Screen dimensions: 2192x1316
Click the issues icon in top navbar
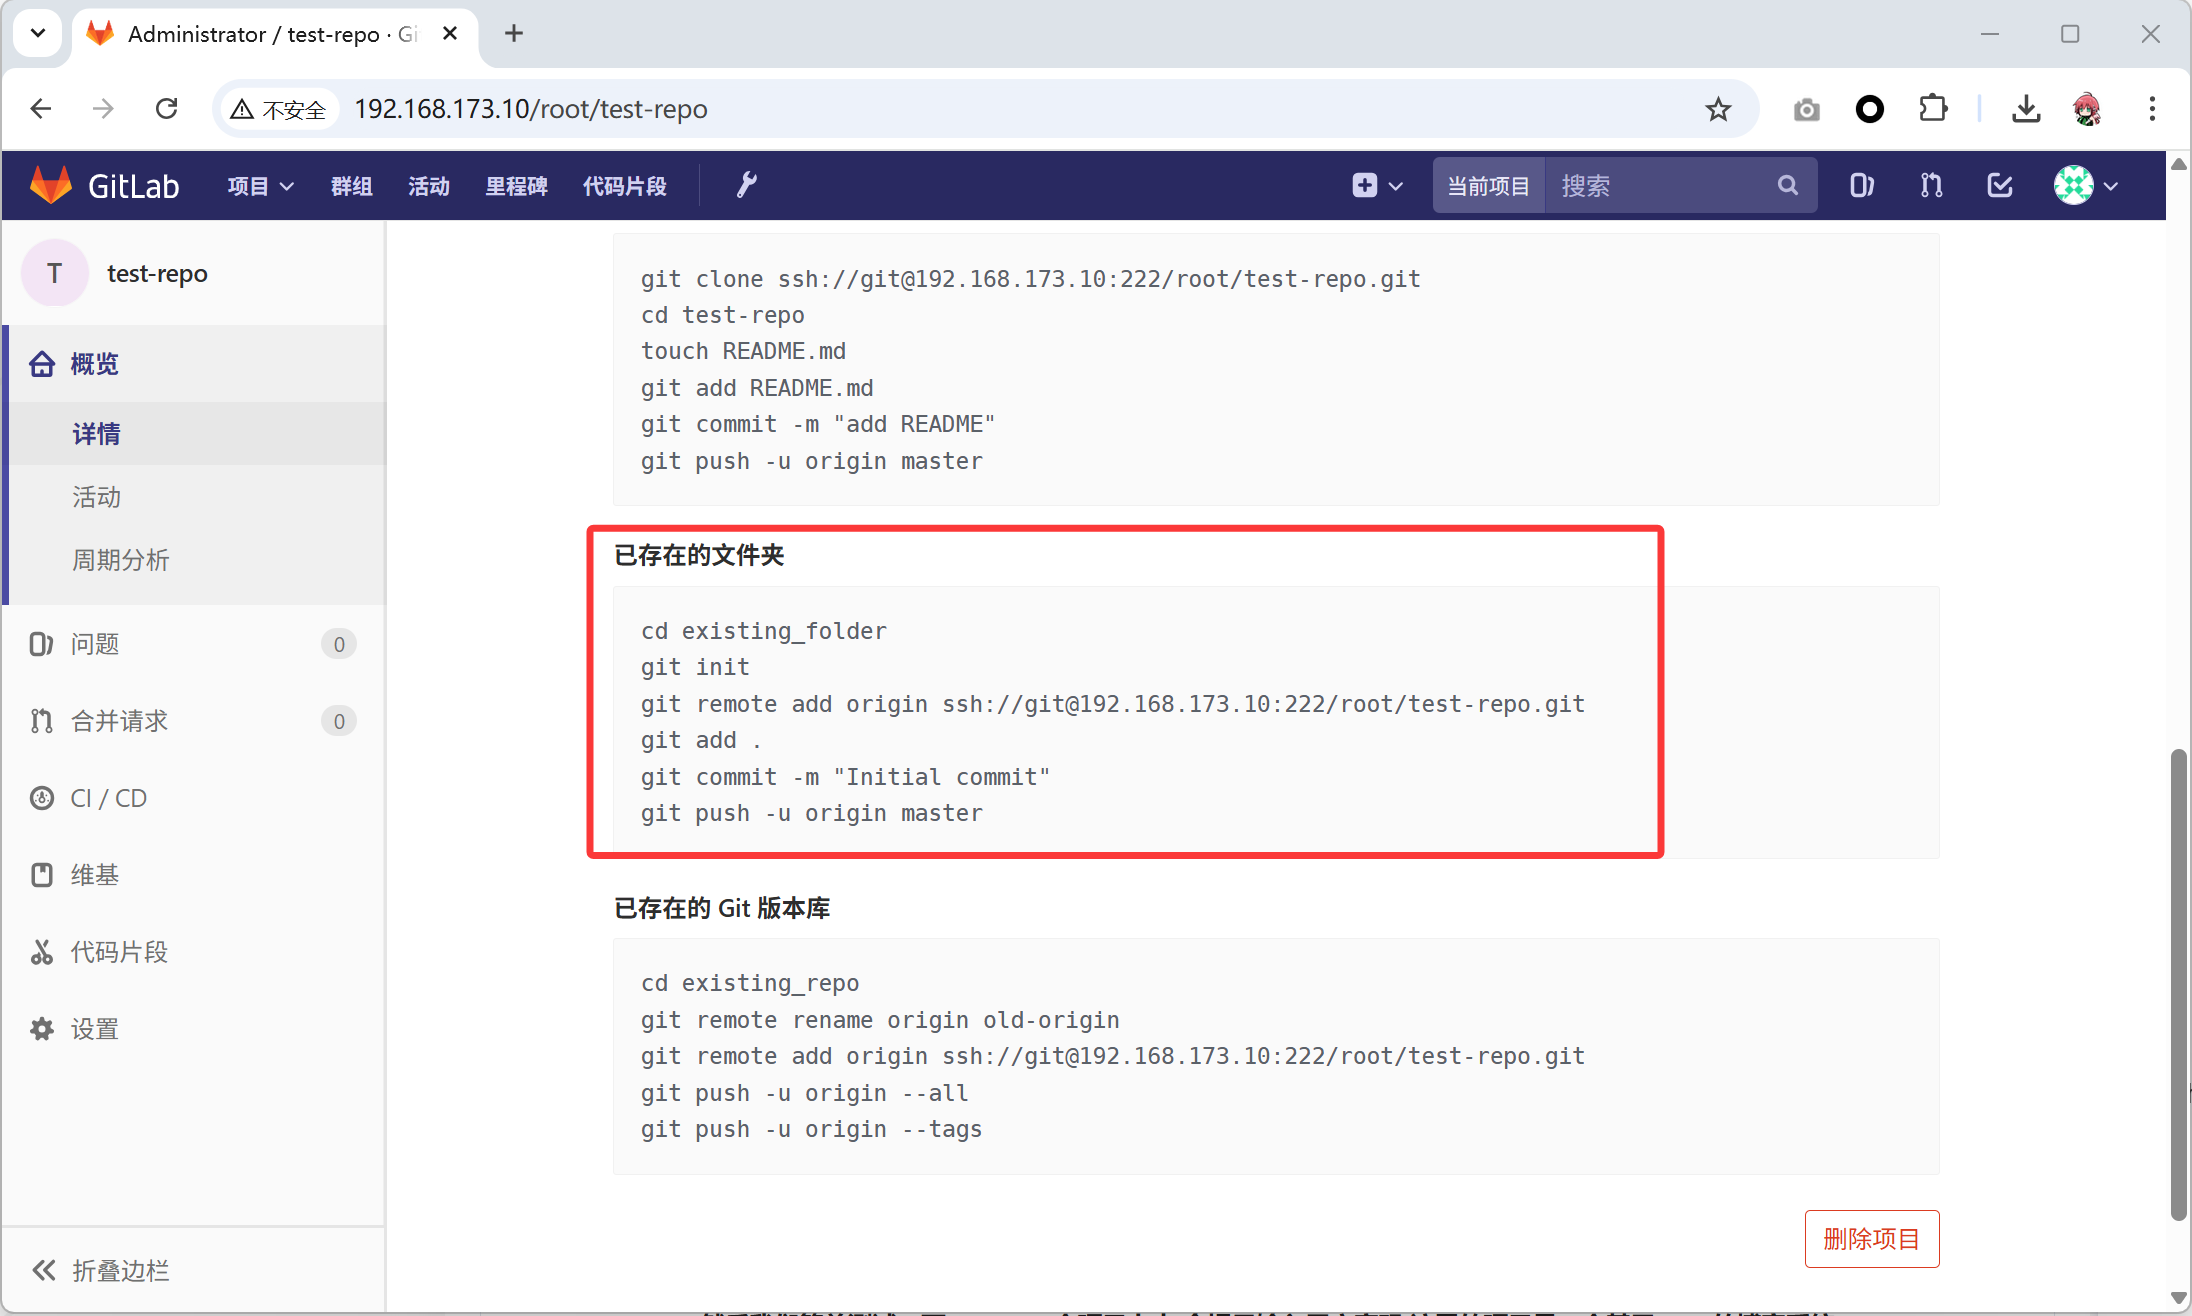1861,186
